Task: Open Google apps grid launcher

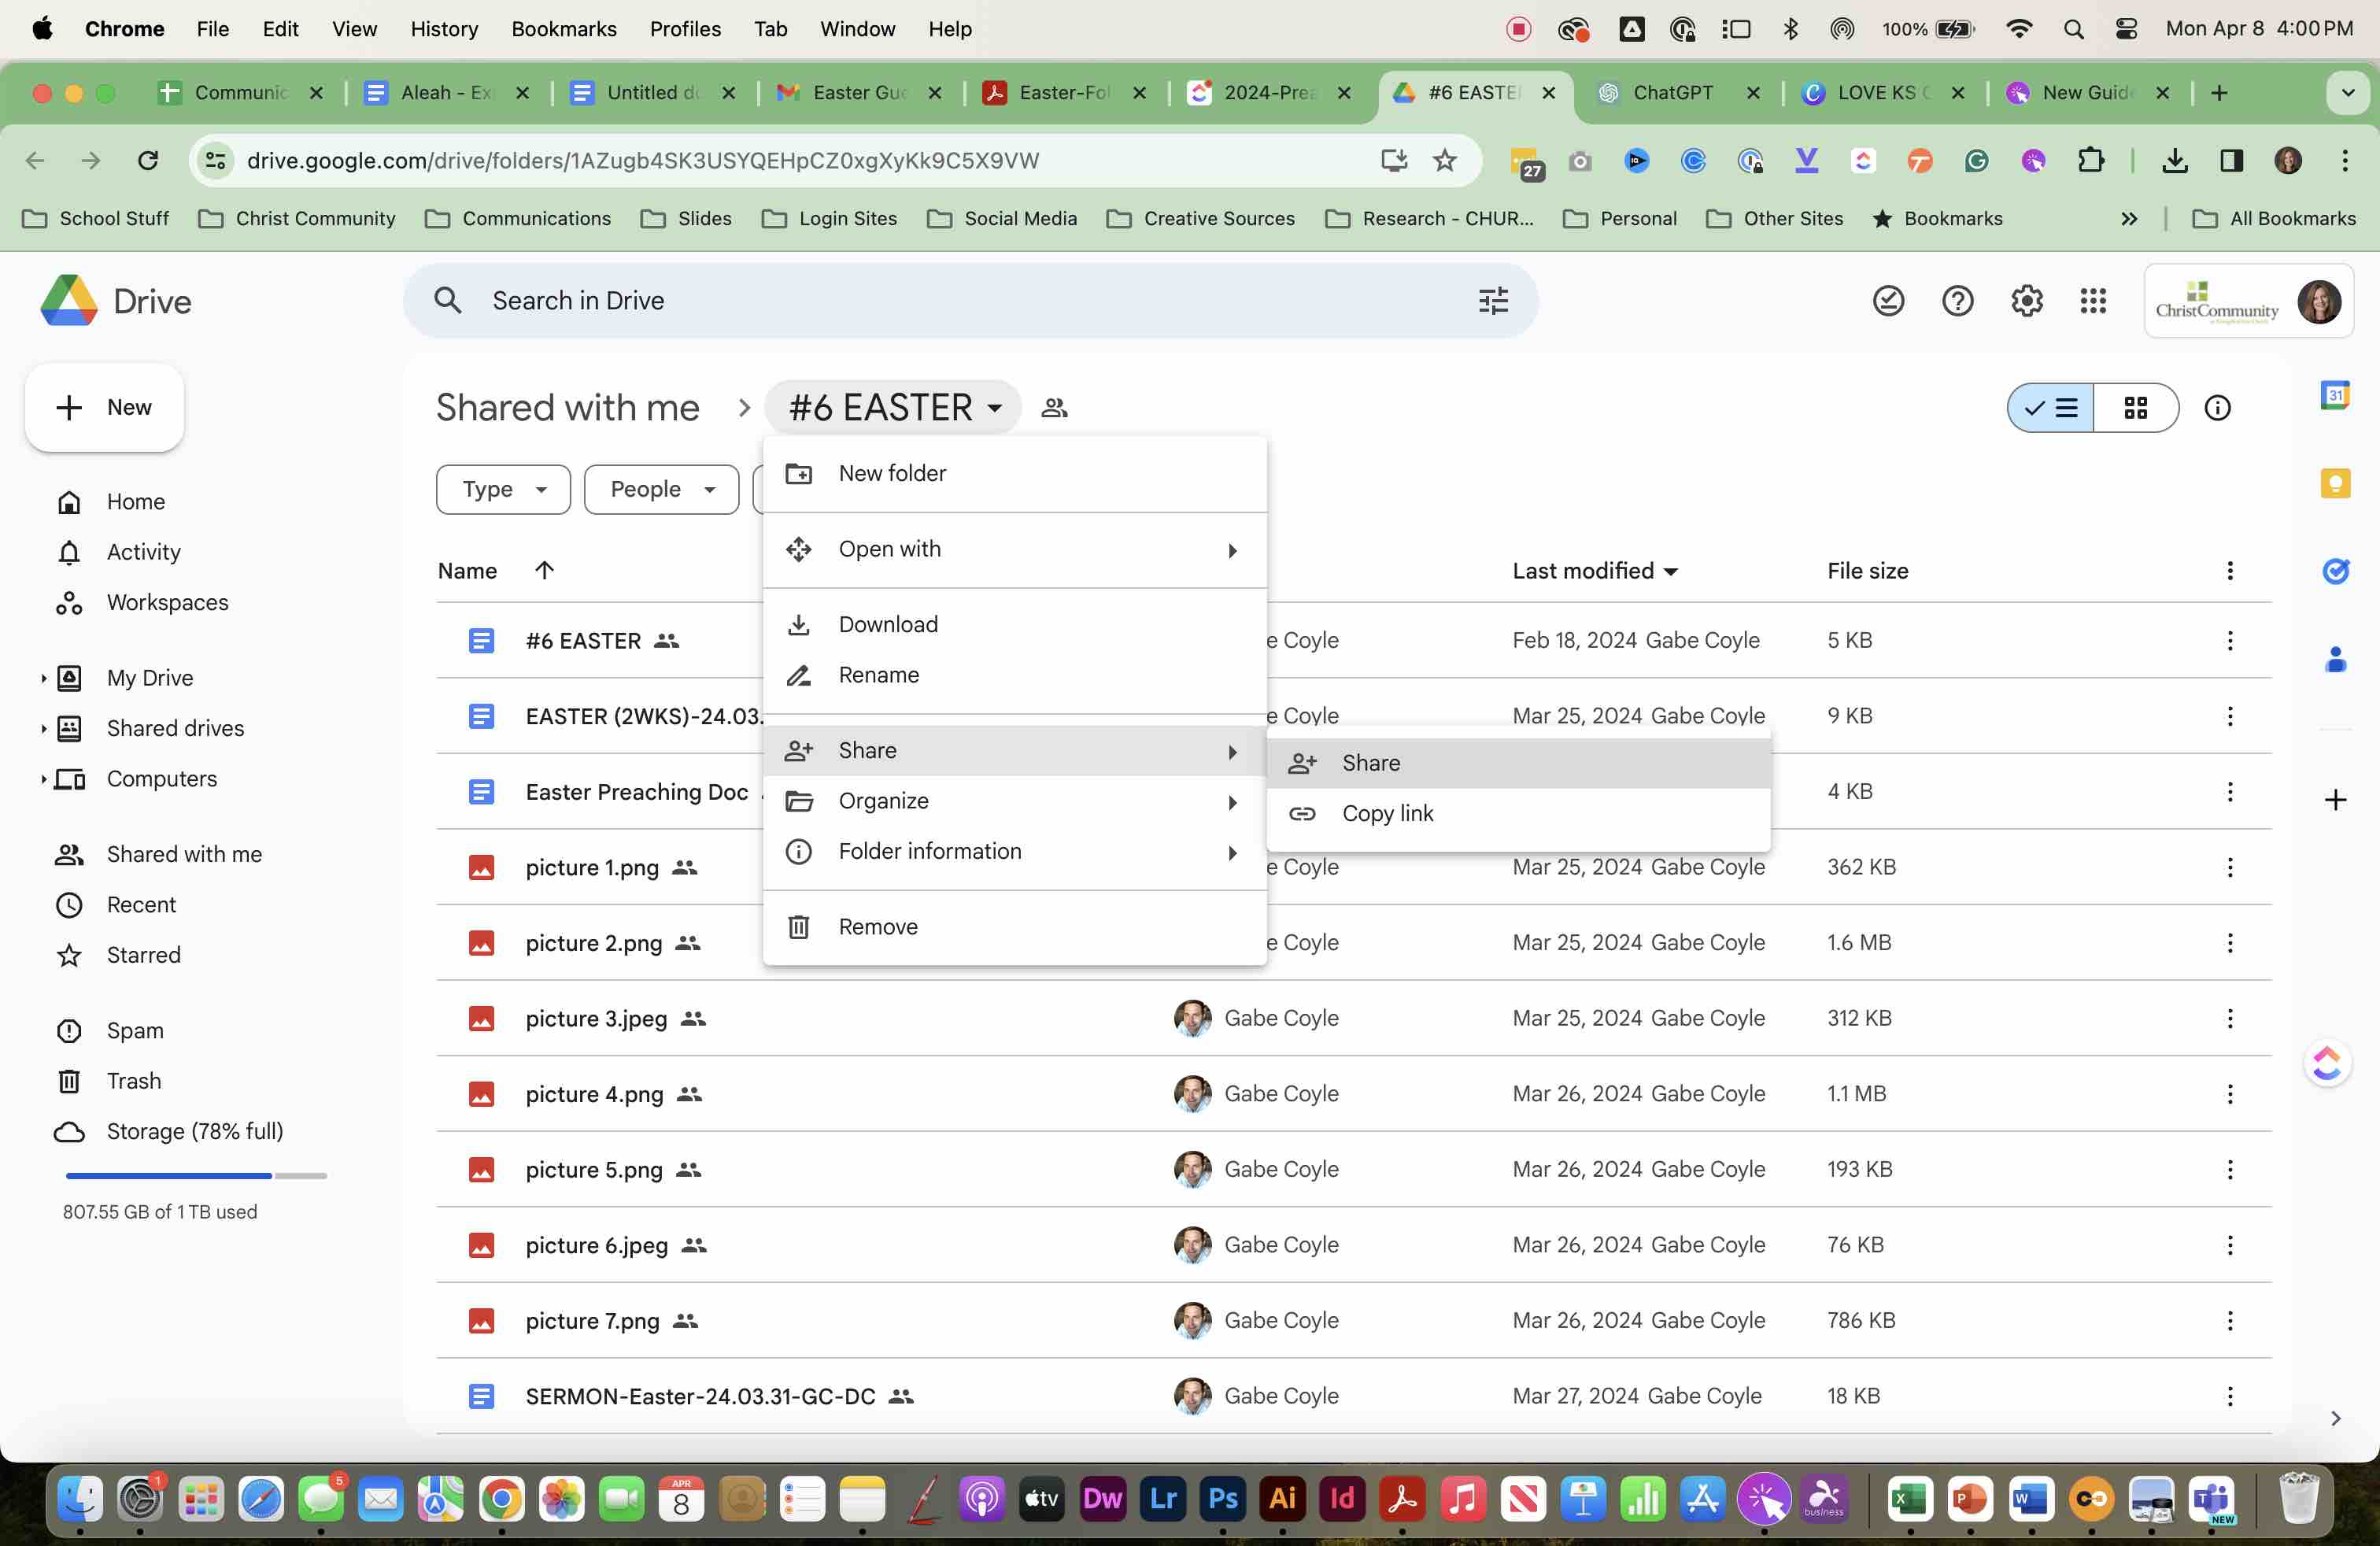Action: coord(2093,300)
